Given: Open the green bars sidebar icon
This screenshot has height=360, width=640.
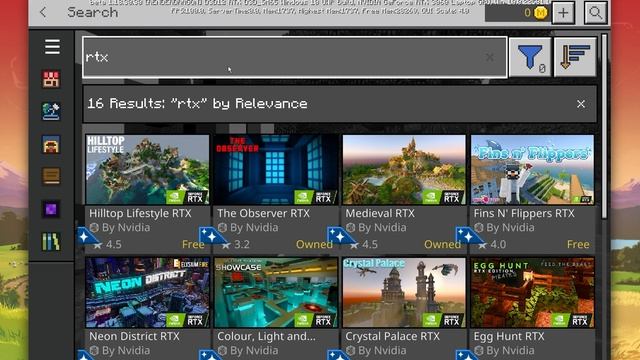Looking at the screenshot, I should (x=51, y=242).
